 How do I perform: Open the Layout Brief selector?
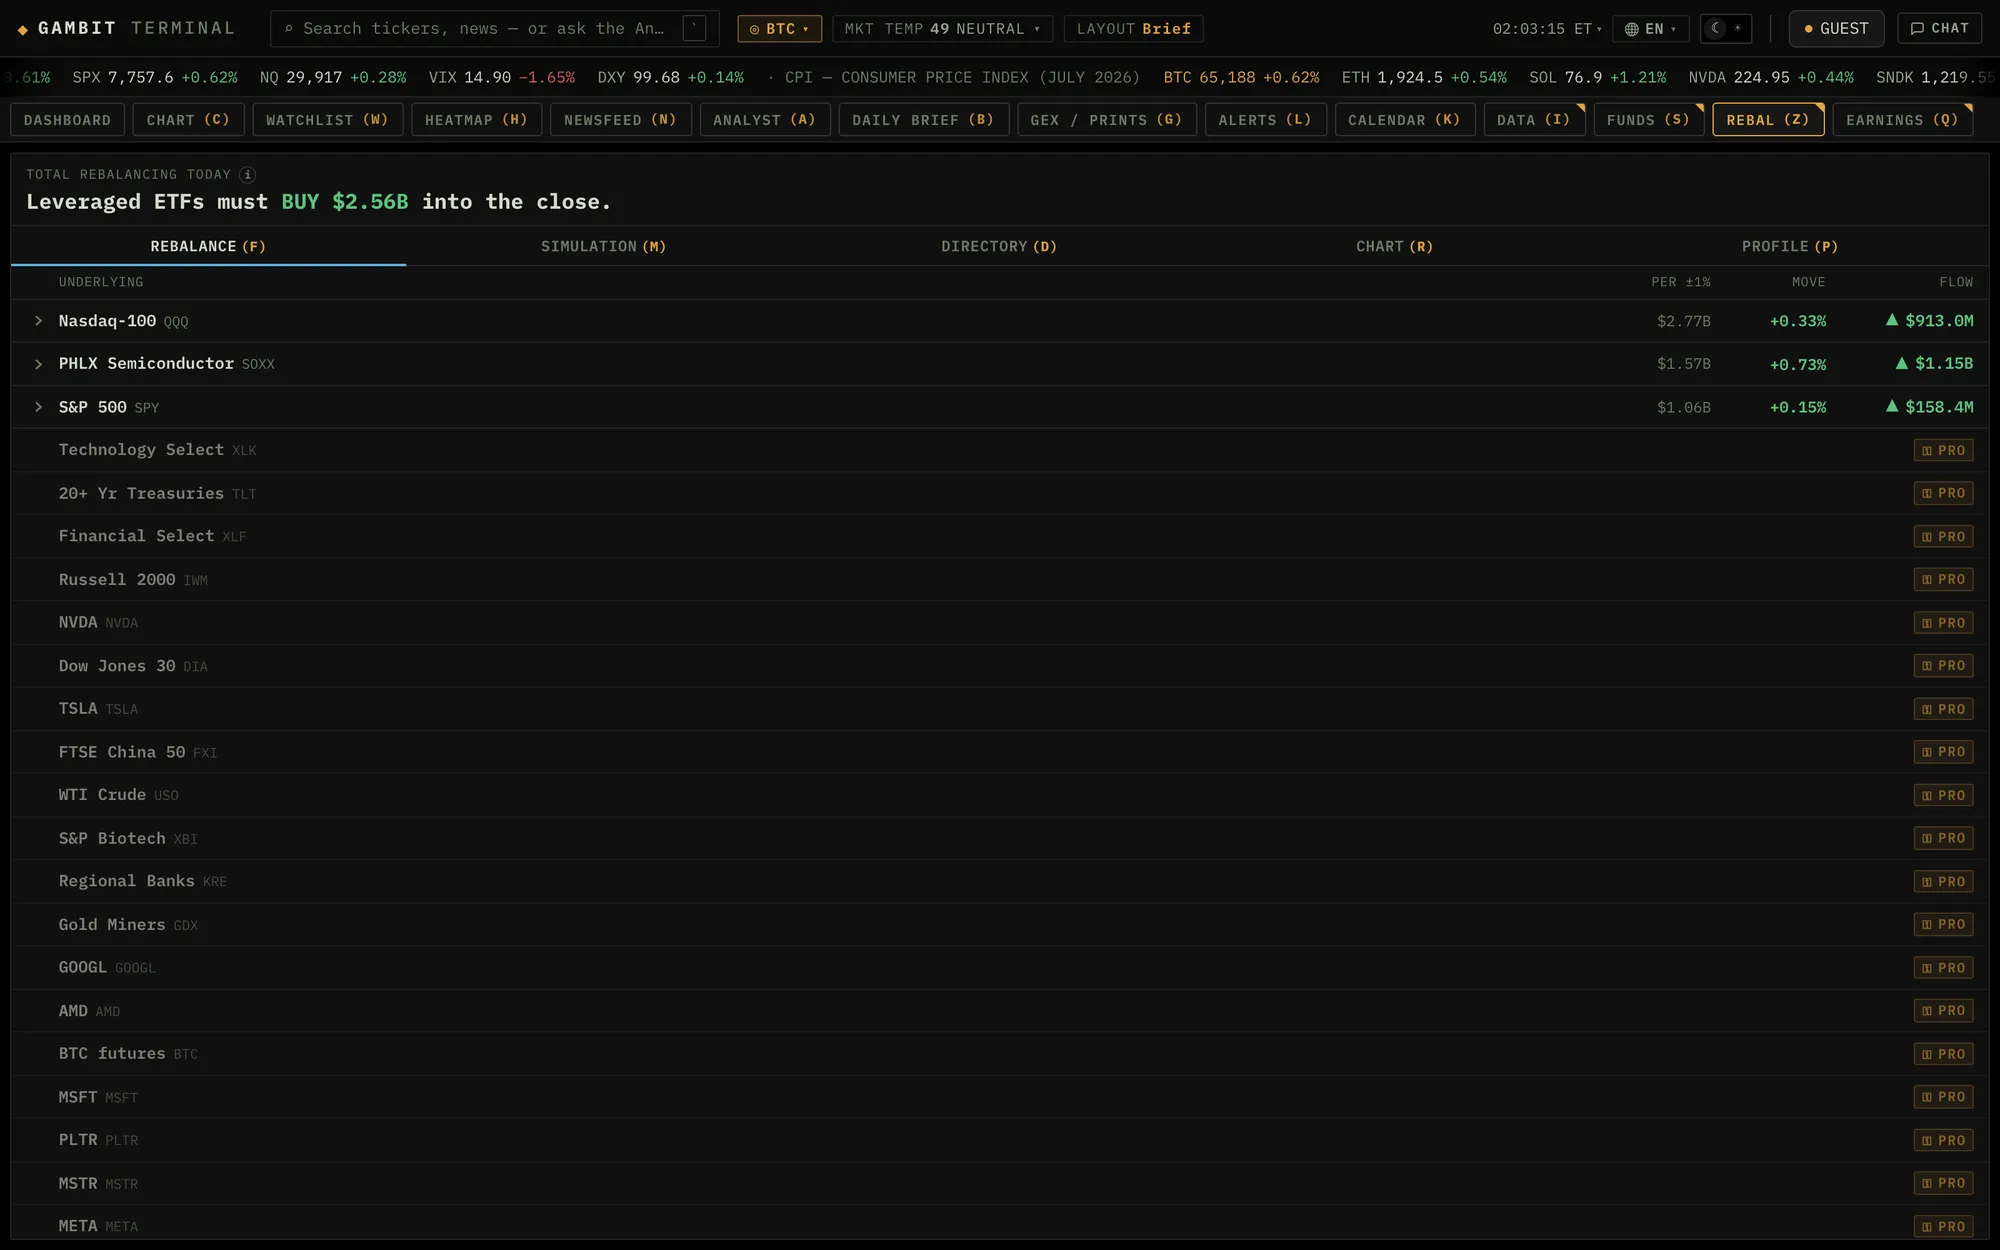pyautogui.click(x=1133, y=29)
